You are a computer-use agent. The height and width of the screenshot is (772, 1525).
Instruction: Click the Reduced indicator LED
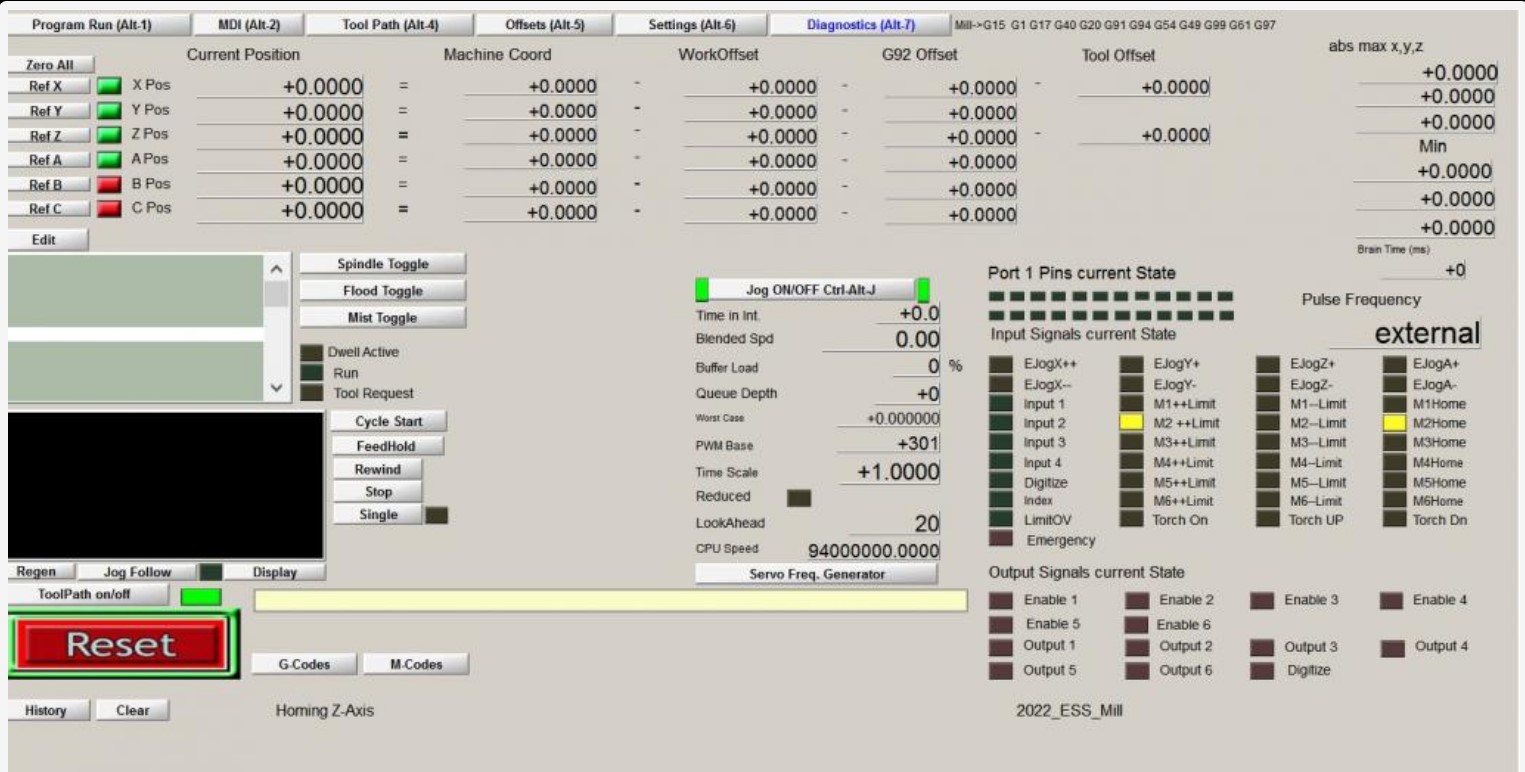(x=799, y=497)
